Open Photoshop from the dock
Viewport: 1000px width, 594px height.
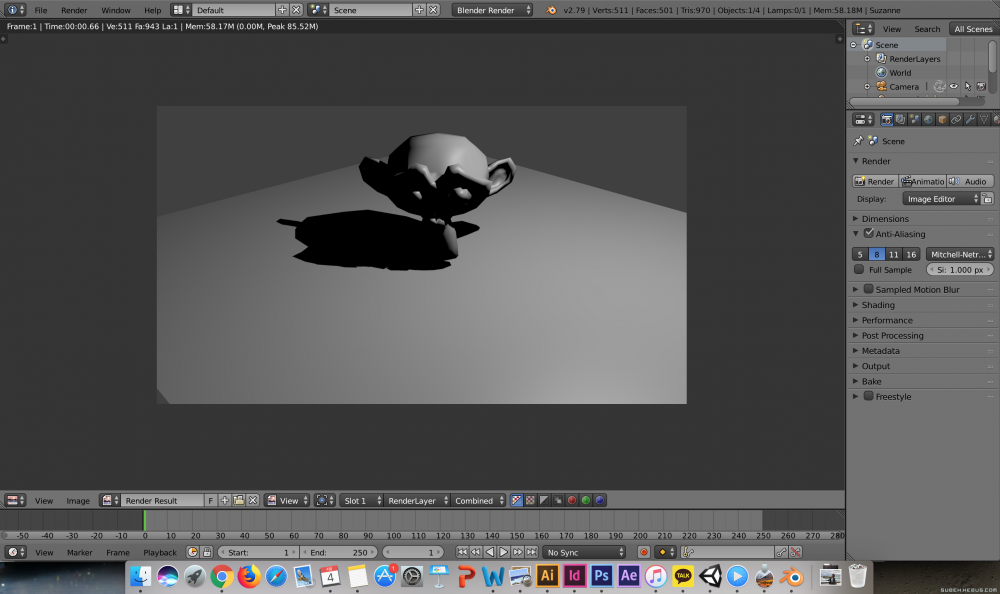[601, 576]
